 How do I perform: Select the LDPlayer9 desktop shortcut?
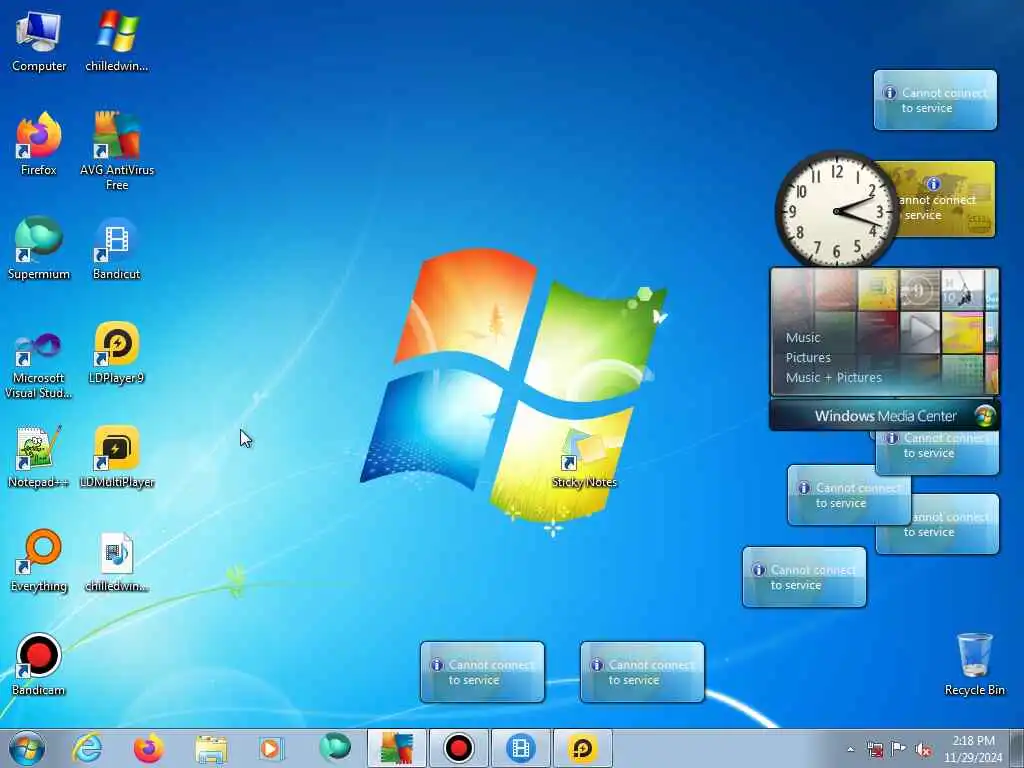117,353
